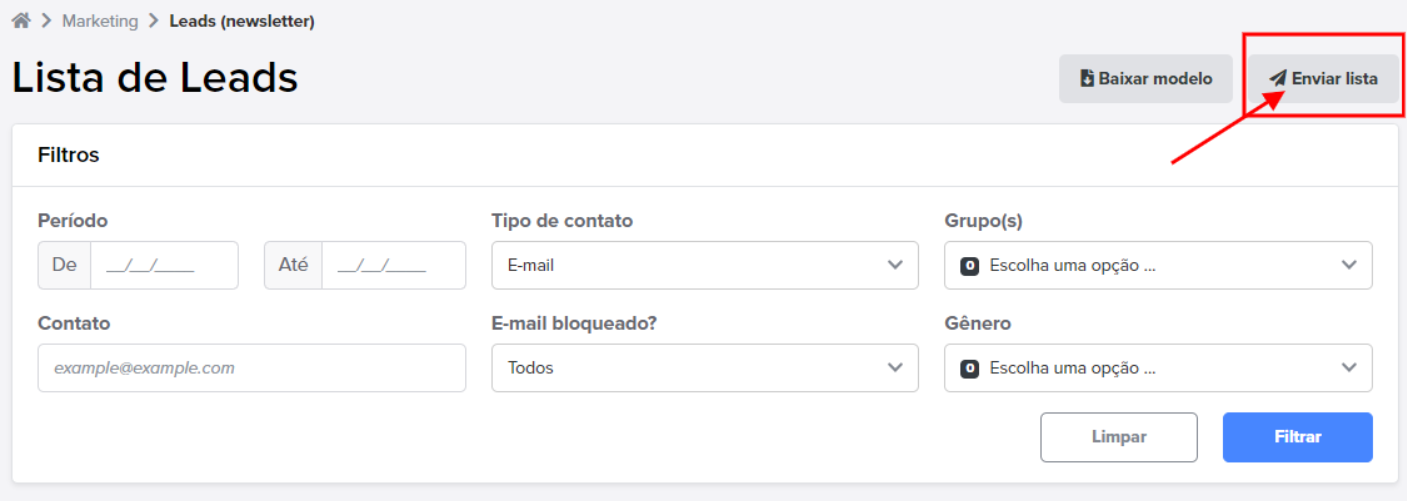Click the home icon in breadcrumb
The image size is (1407, 501).
(21, 21)
